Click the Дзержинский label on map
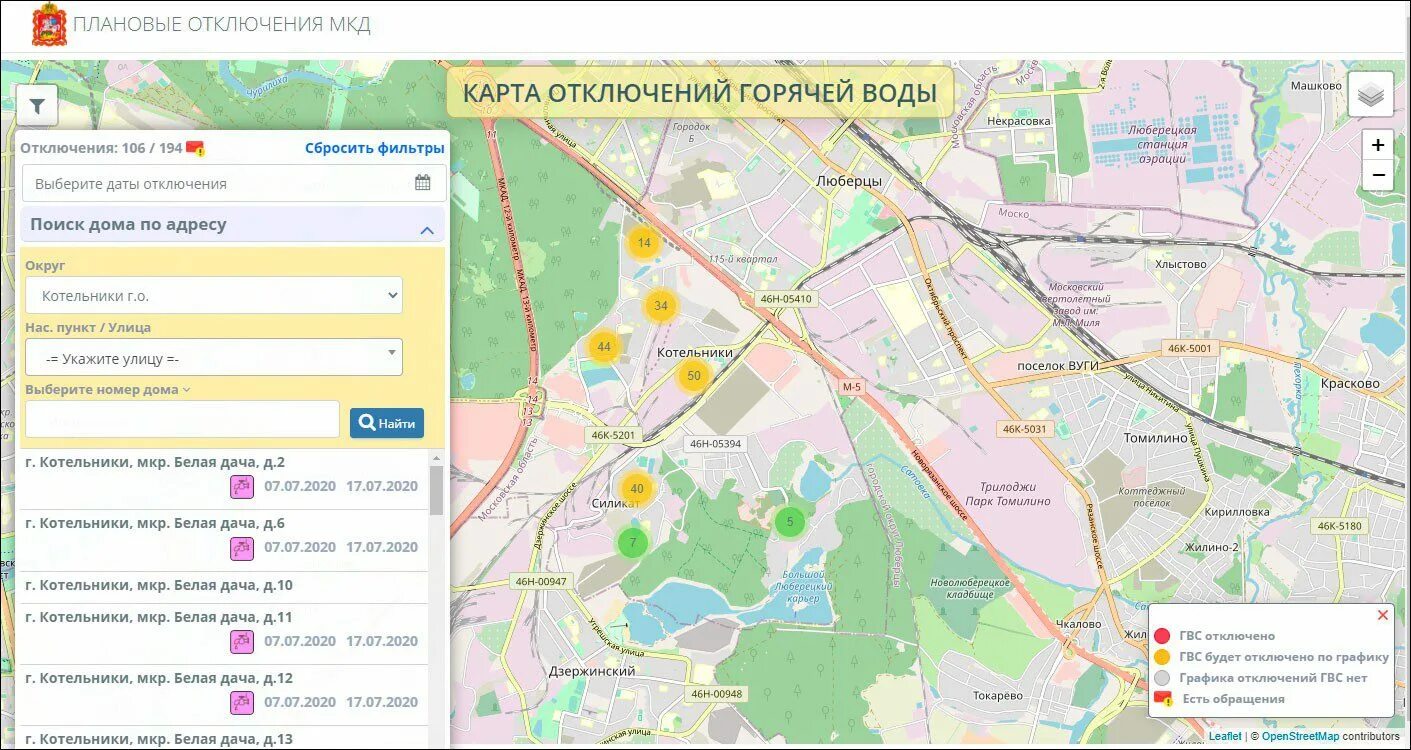 tap(592, 671)
